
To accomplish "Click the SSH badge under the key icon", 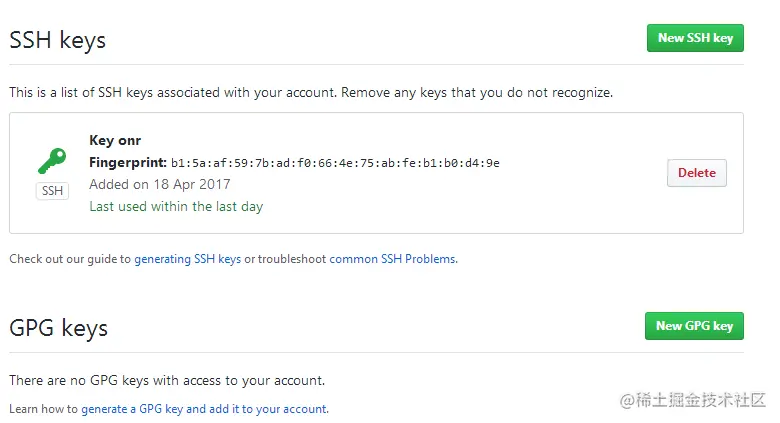I will 52,191.
